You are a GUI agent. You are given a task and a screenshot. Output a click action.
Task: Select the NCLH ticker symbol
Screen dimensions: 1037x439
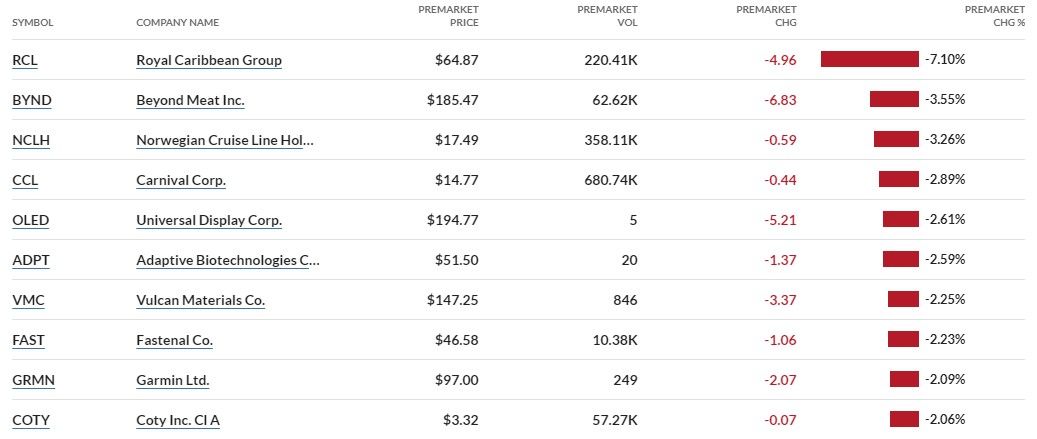coord(31,140)
